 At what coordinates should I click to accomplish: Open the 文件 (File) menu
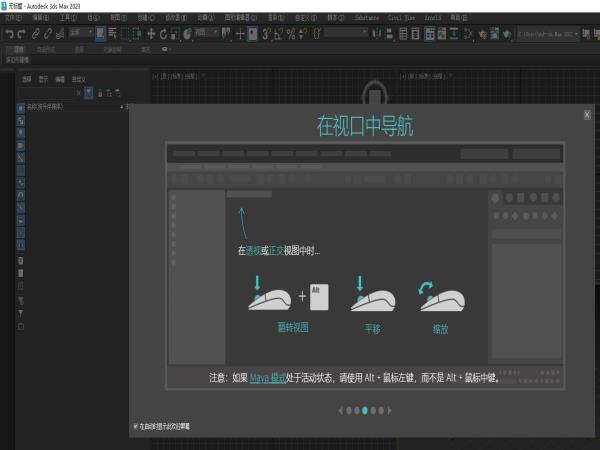[x=13, y=18]
